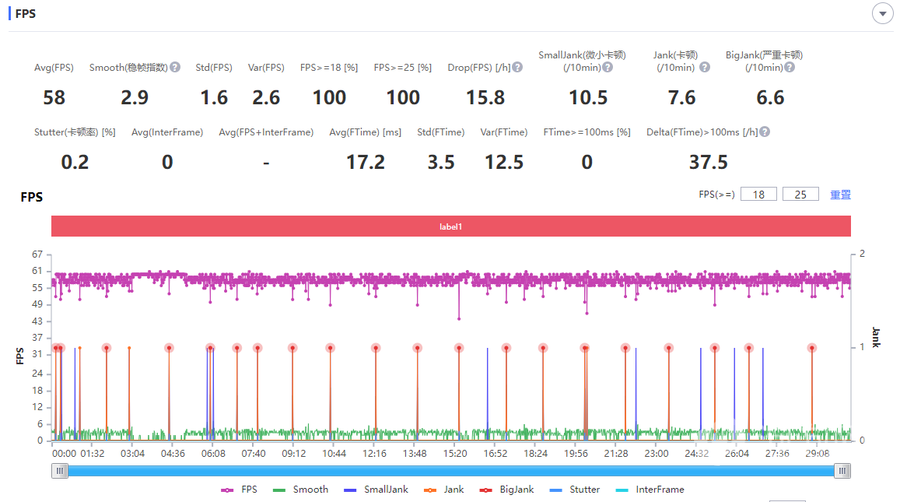
Task: Click the FPS threshold field showing 18
Action: coord(758,195)
